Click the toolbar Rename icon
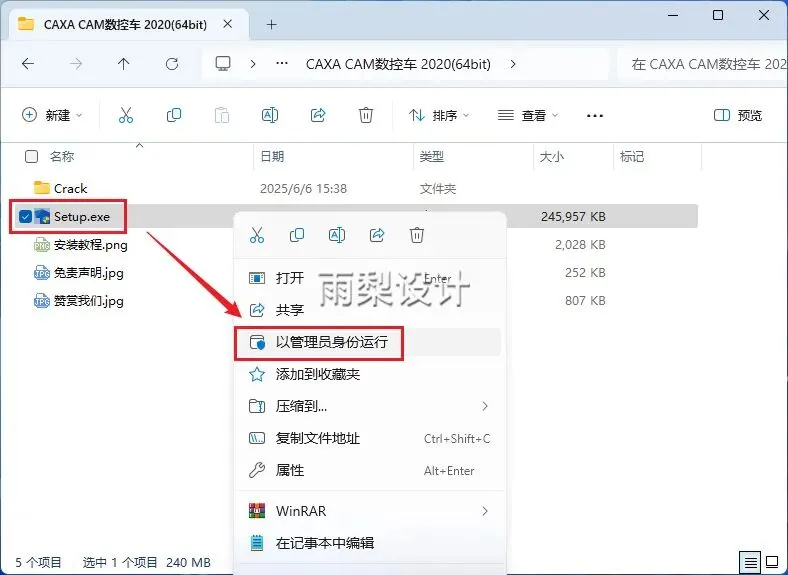This screenshot has width=788, height=575. pyautogui.click(x=270, y=116)
